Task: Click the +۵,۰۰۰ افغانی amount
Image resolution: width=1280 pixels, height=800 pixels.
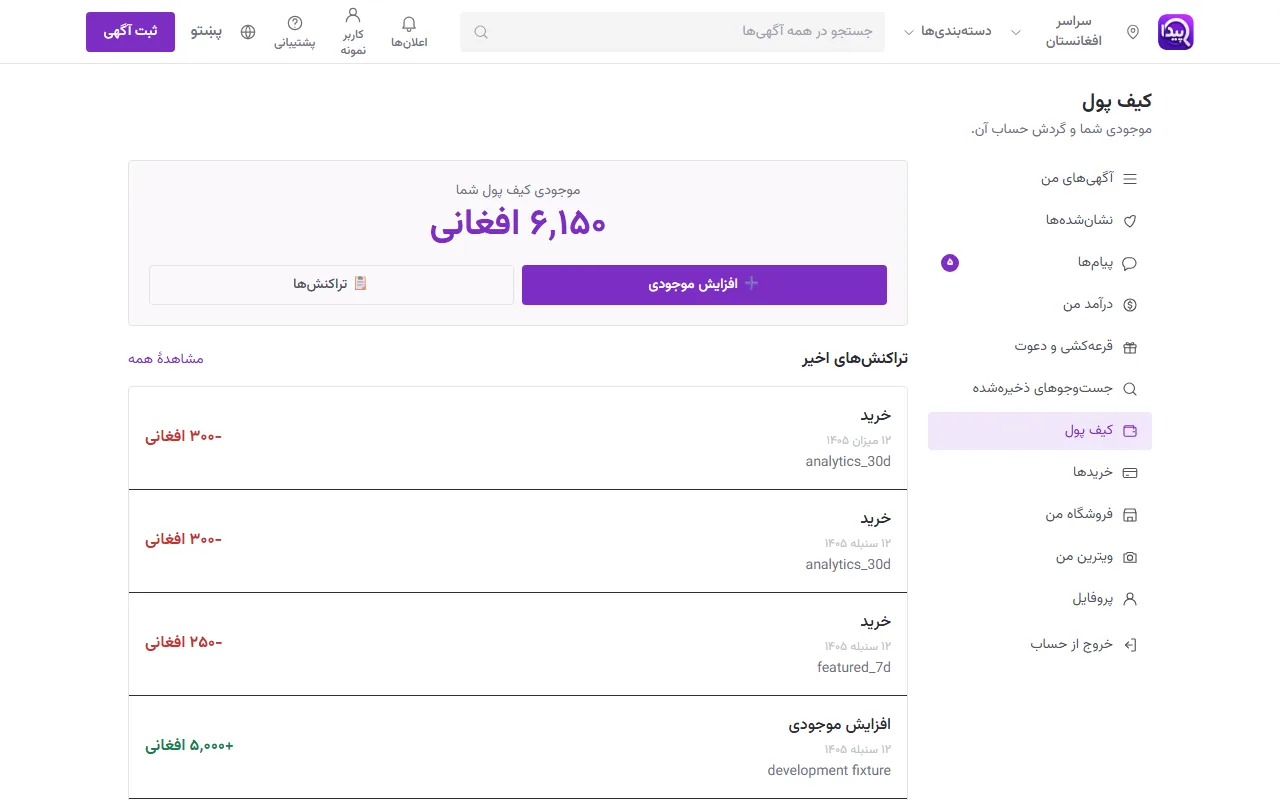Action: click(x=189, y=746)
